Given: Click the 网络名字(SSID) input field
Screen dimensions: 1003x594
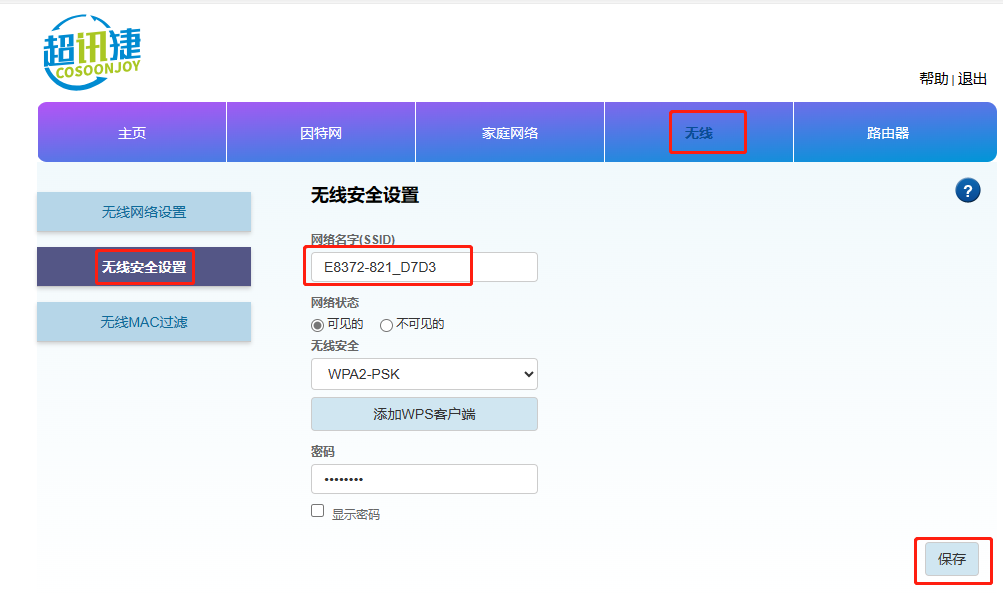Looking at the screenshot, I should point(424,267).
